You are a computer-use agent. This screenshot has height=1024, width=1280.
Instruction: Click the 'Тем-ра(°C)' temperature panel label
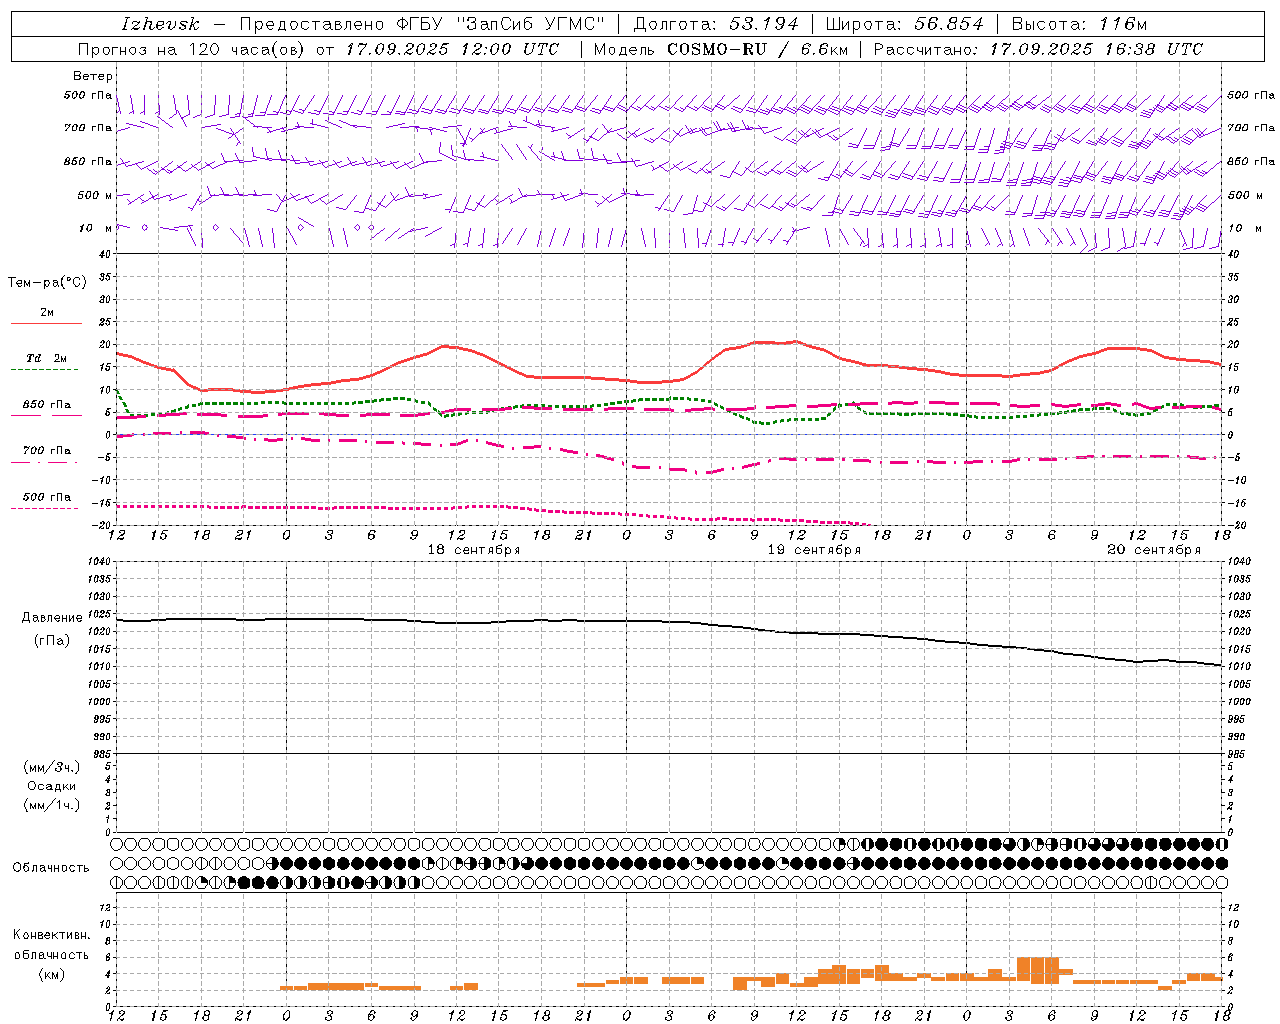point(47,283)
